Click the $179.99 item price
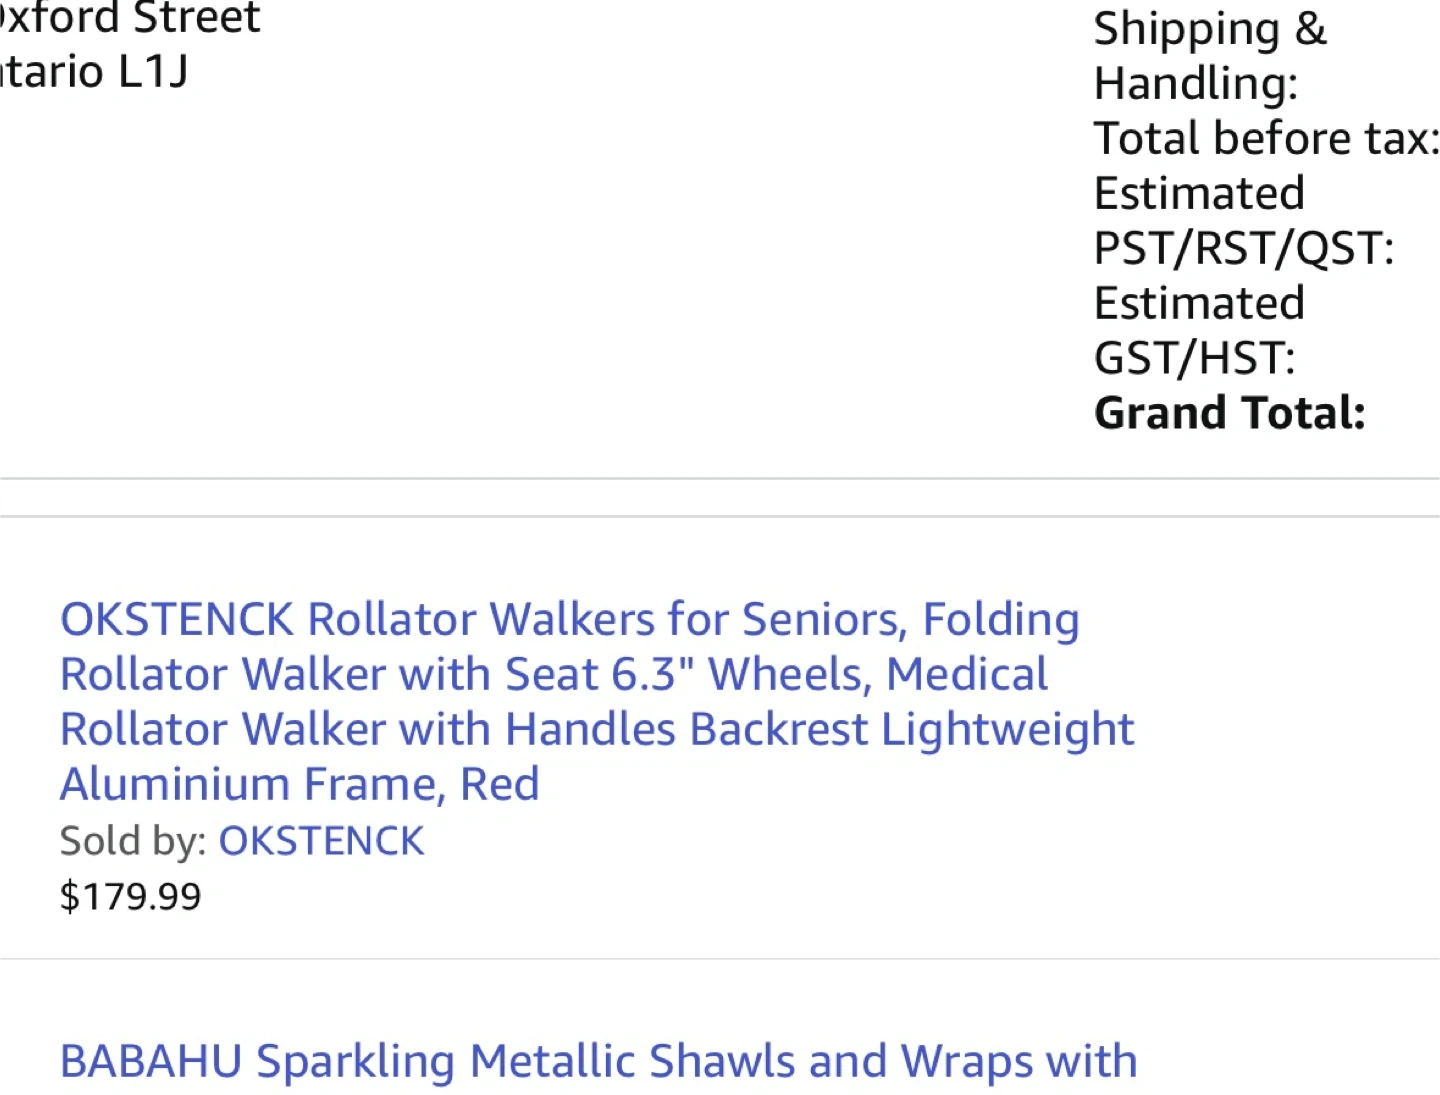 (130, 896)
